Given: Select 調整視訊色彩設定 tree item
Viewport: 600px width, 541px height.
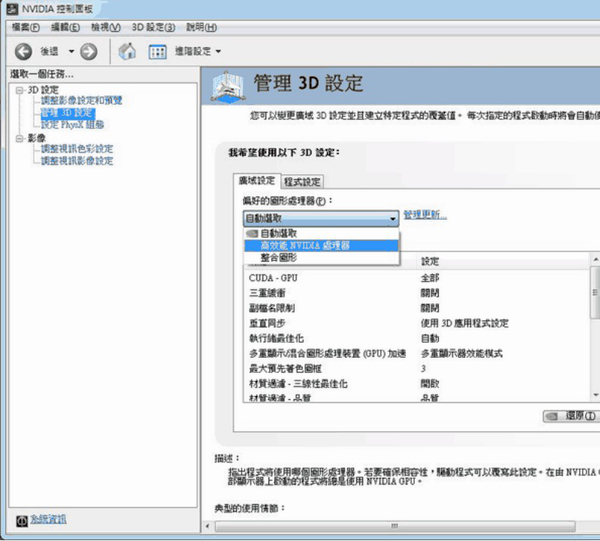Looking at the screenshot, I should pyautogui.click(x=77, y=148).
